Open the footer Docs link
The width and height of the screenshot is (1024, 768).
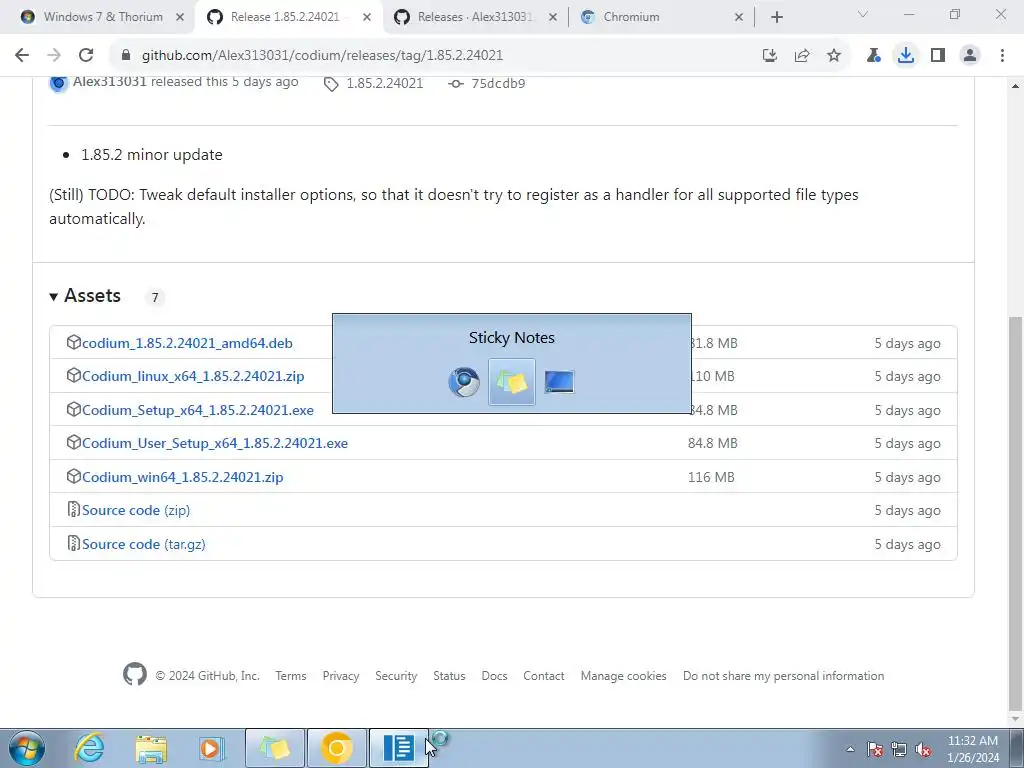pos(494,676)
